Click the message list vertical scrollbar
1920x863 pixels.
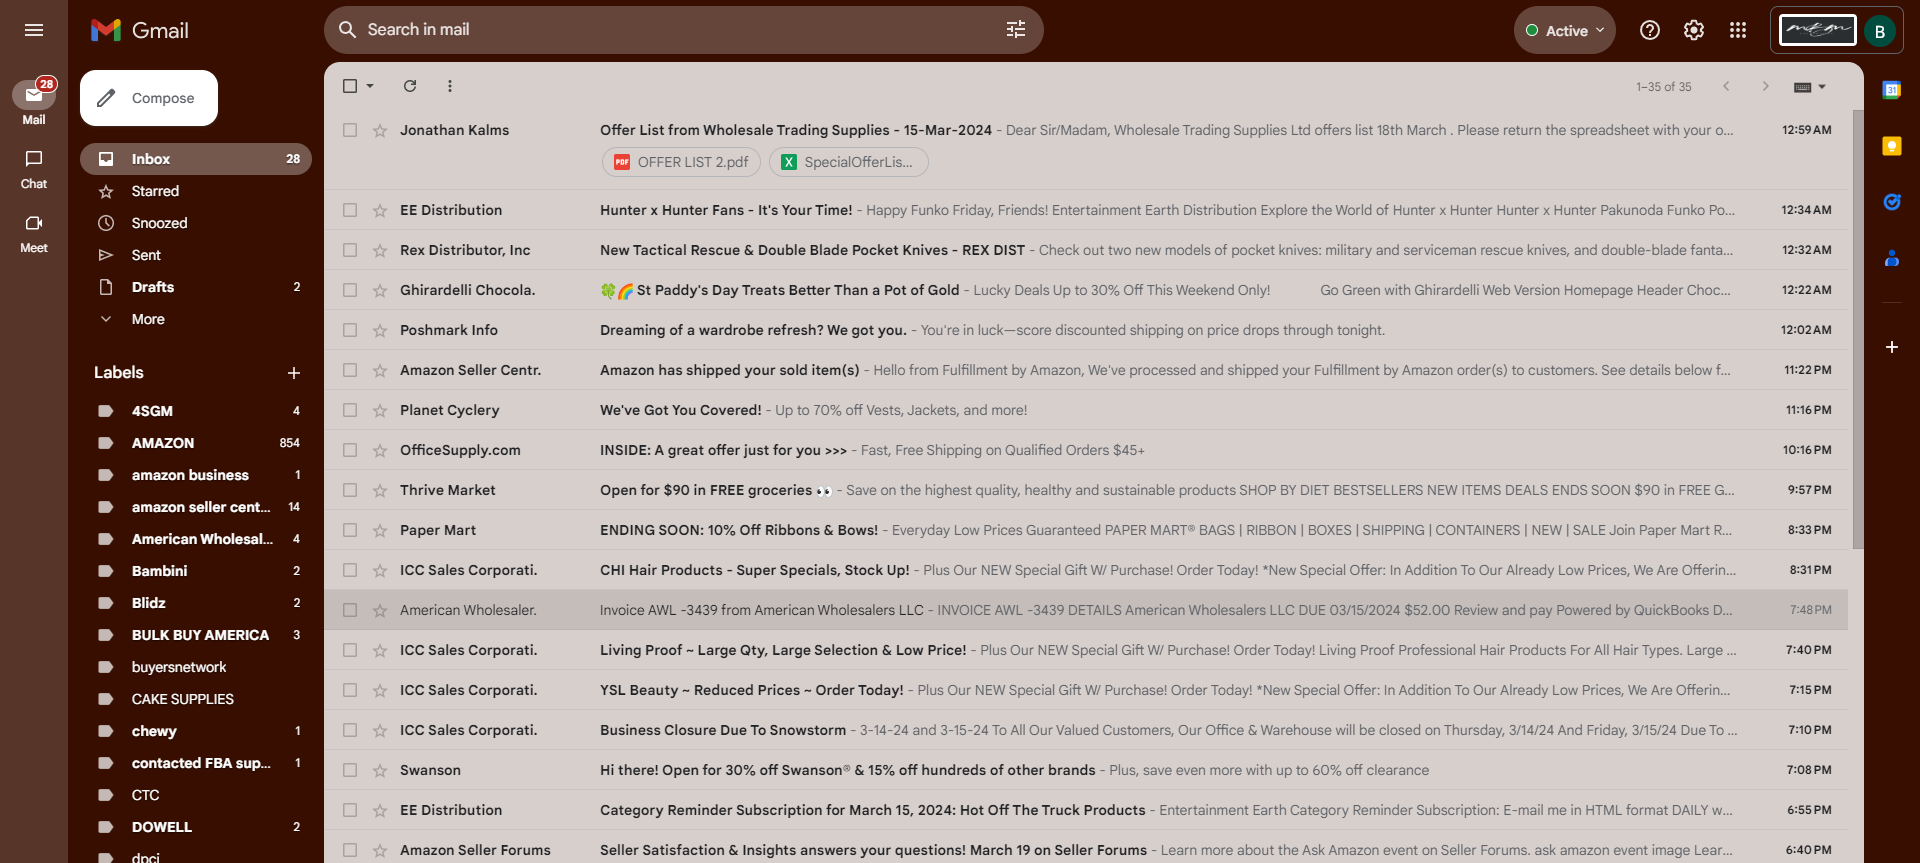1858,330
